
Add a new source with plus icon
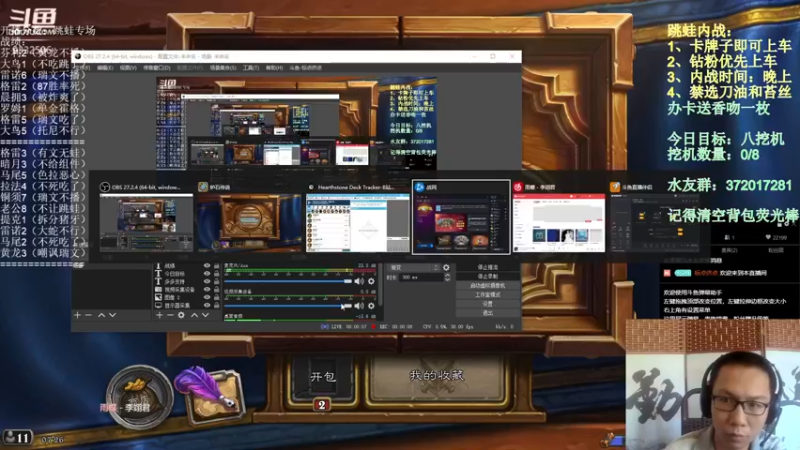tap(159, 315)
